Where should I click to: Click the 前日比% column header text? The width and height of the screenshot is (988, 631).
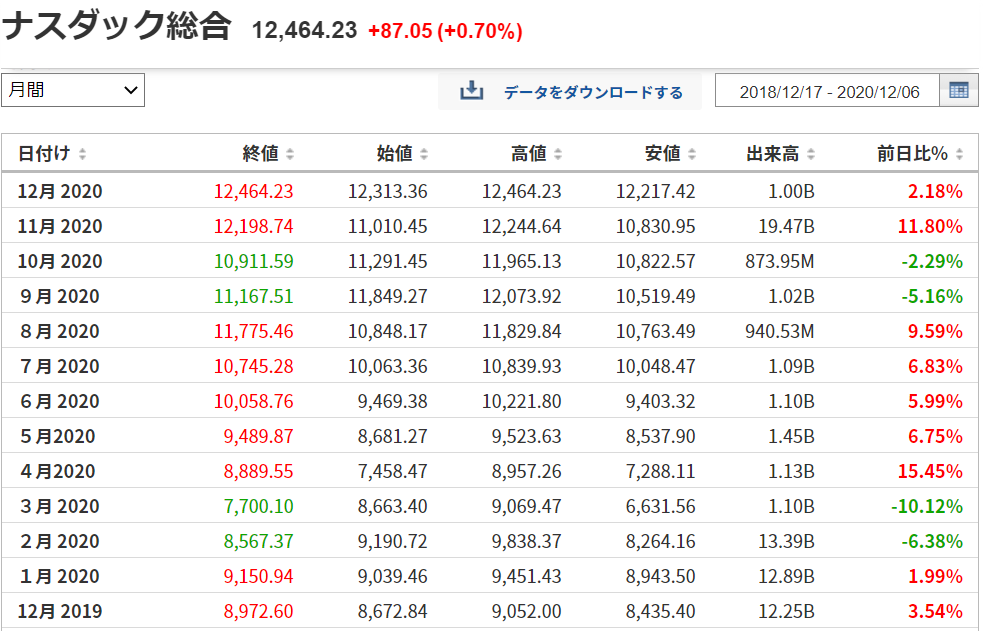(x=912, y=154)
